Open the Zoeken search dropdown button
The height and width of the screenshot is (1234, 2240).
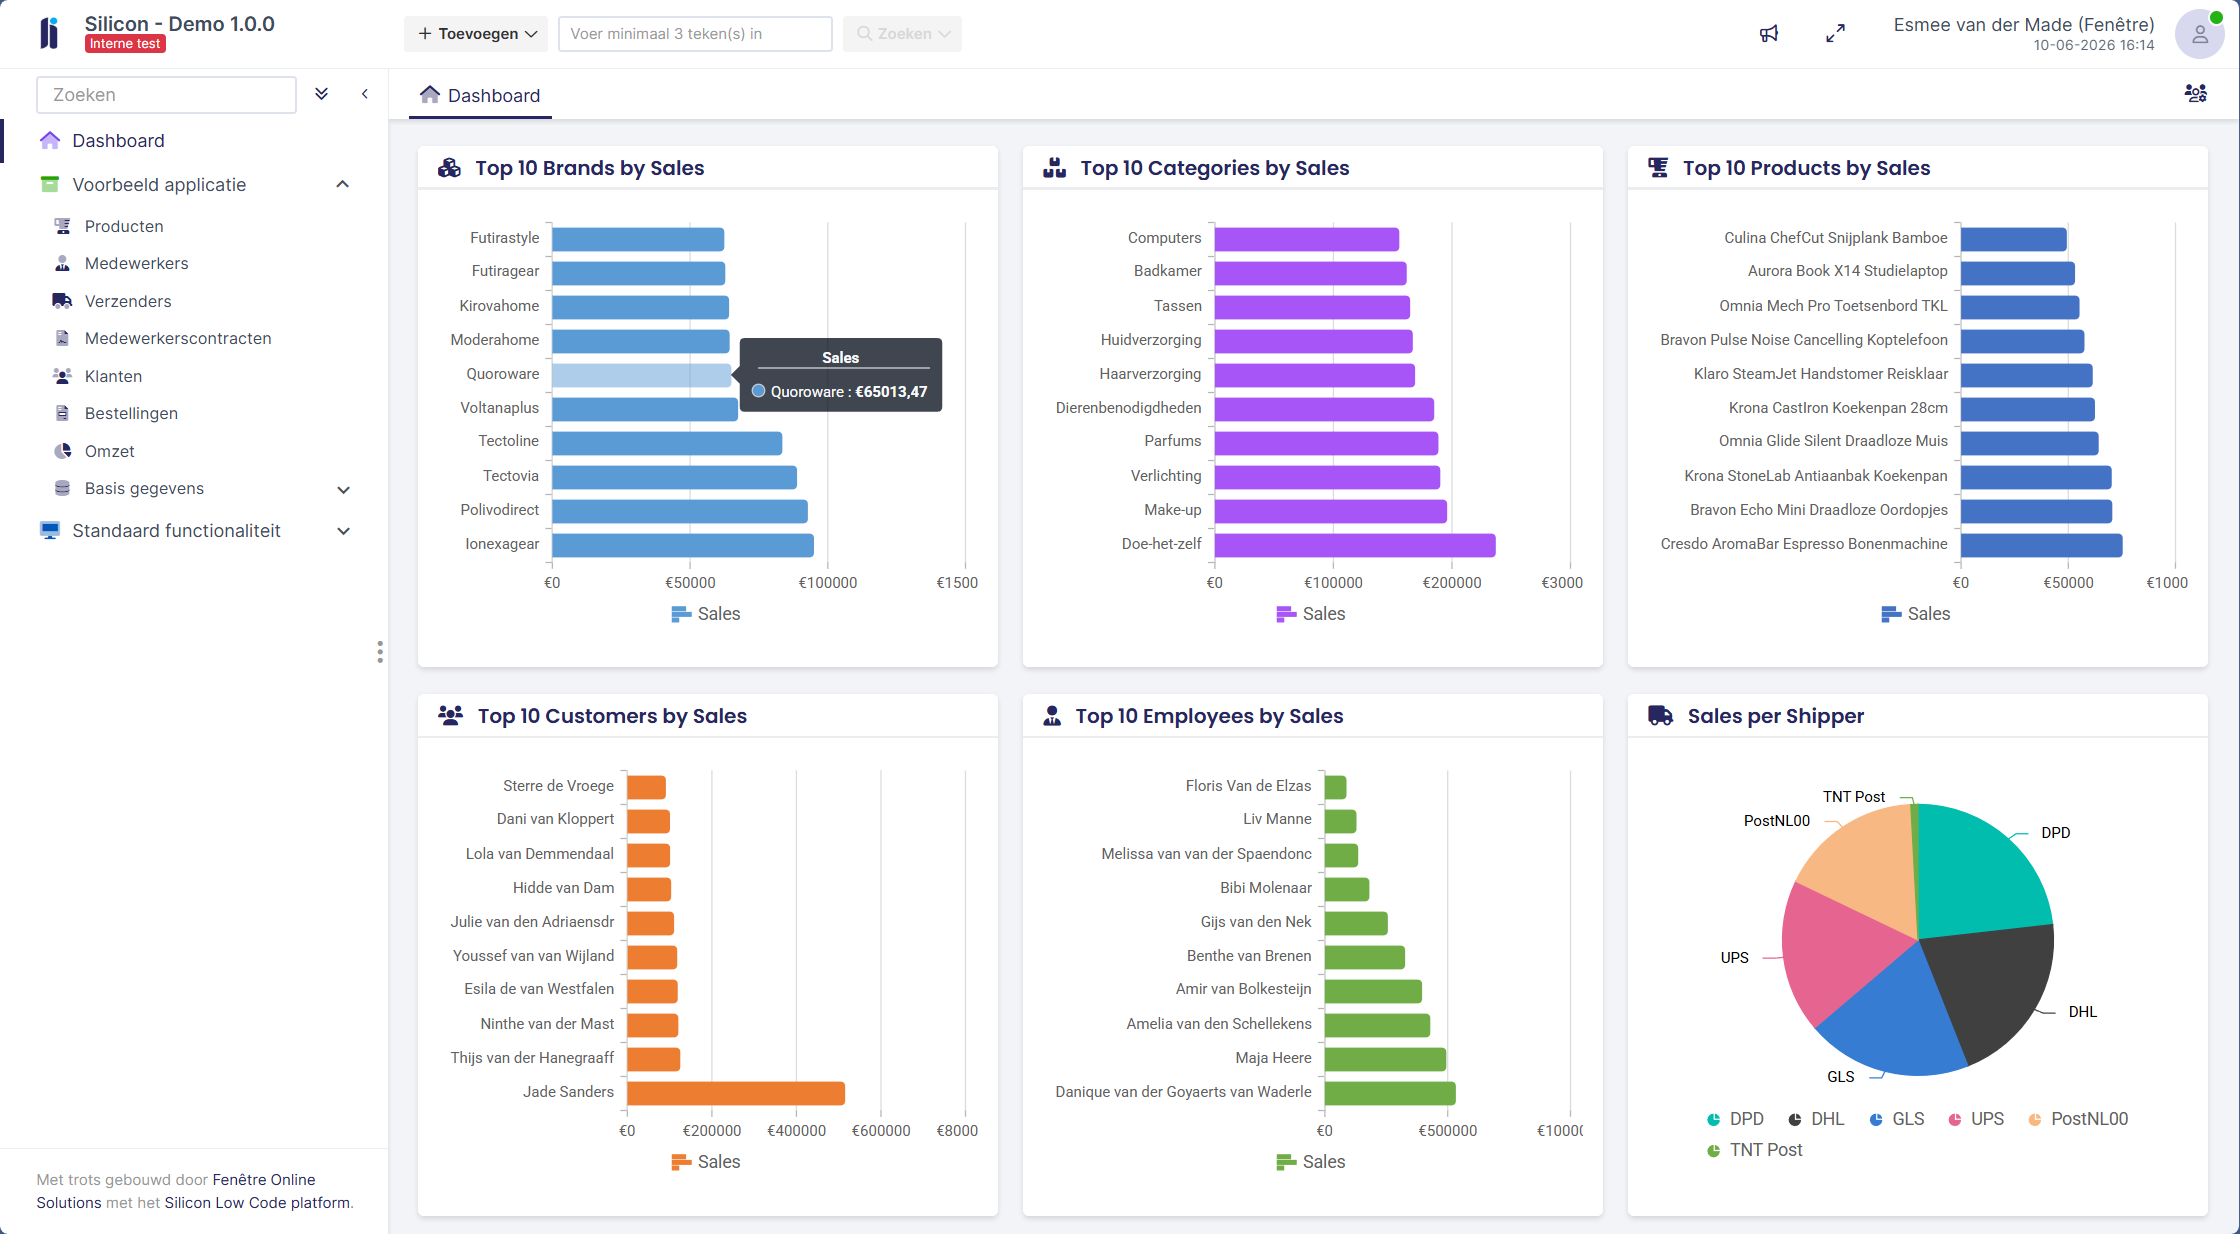click(x=902, y=34)
